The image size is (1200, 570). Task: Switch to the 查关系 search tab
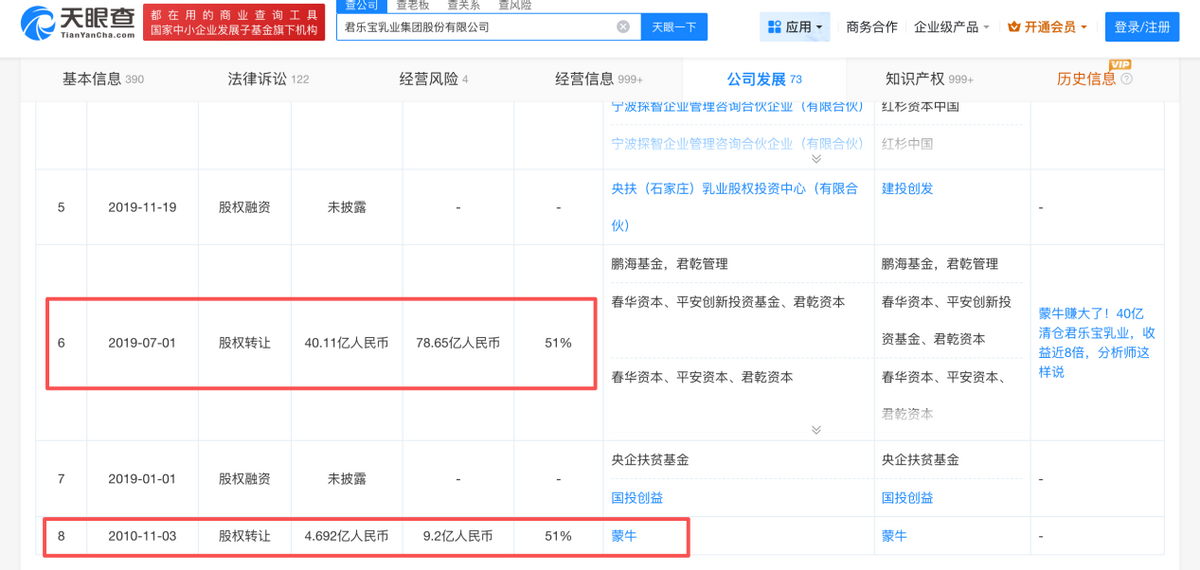click(463, 5)
